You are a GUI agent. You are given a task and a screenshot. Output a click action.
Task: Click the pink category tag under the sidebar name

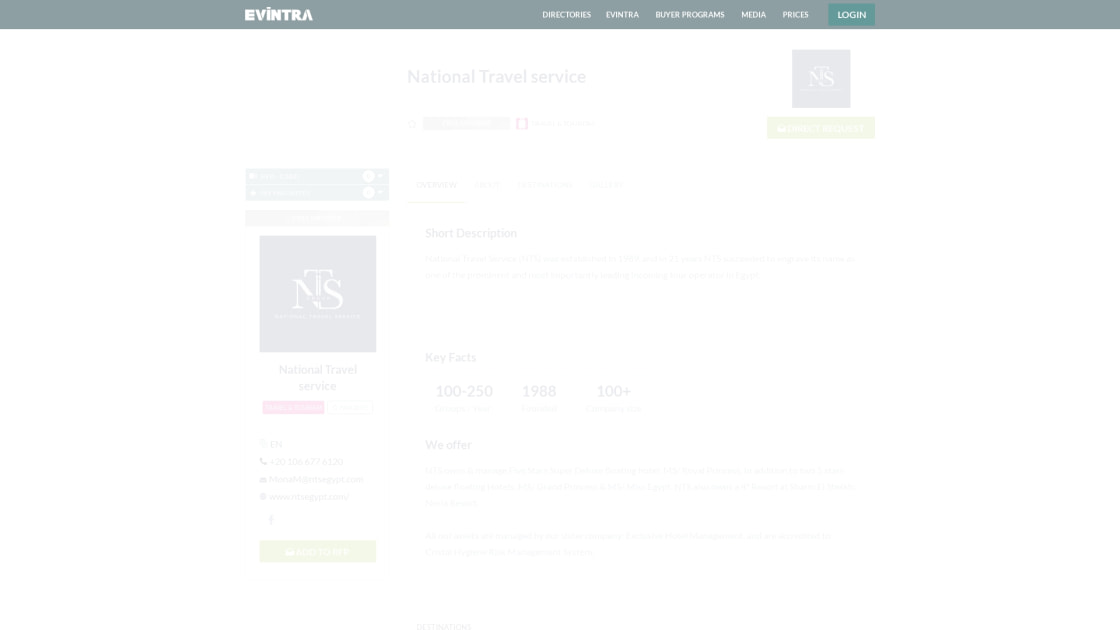(x=294, y=407)
